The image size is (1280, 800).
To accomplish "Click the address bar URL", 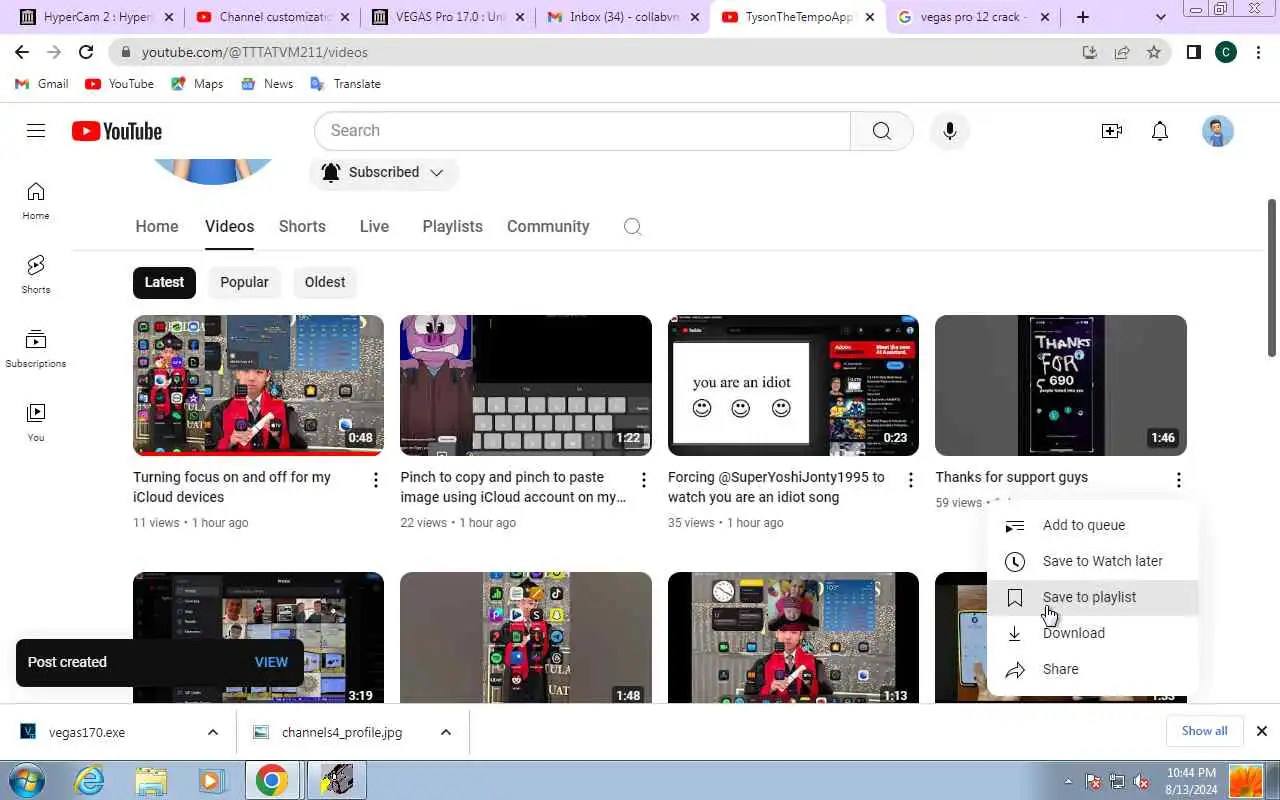I will (254, 52).
